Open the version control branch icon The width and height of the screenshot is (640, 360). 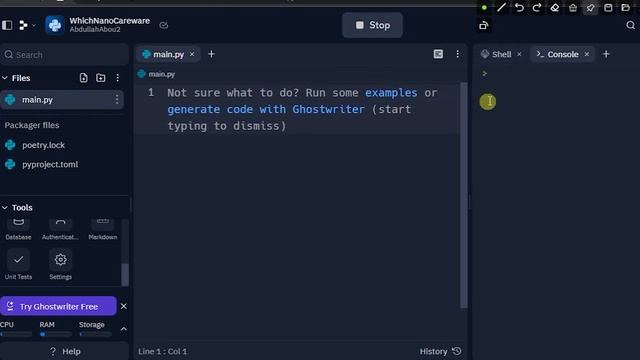(23, 25)
